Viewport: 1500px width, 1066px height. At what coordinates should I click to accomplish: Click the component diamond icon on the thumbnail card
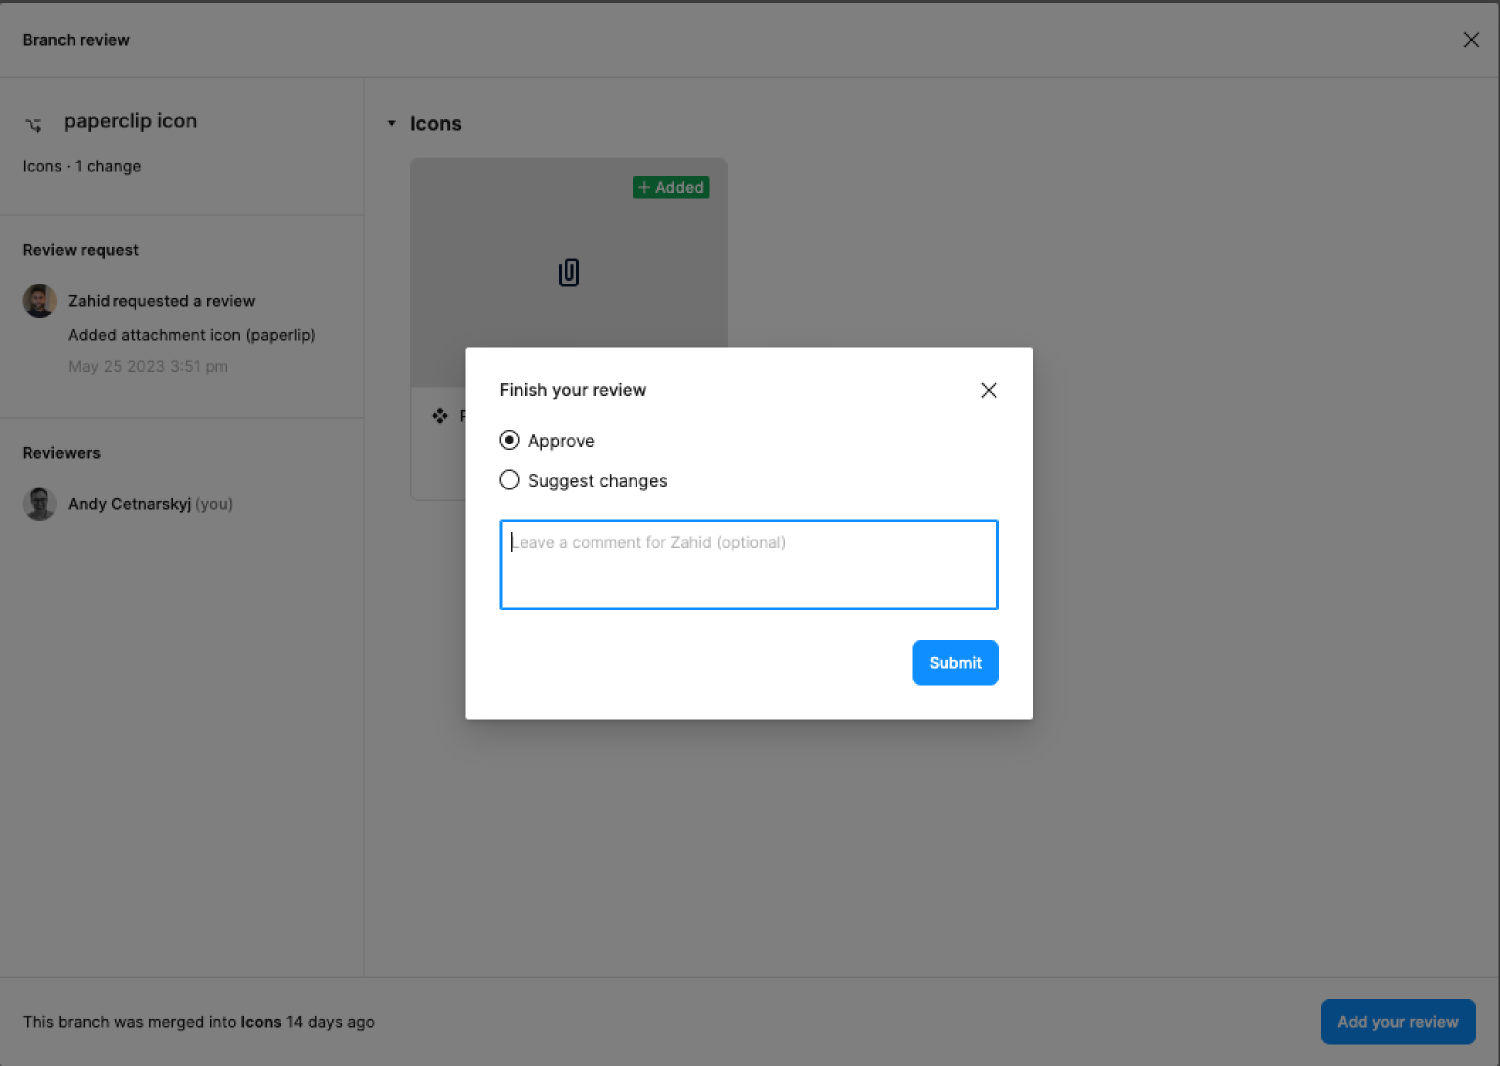coord(440,415)
